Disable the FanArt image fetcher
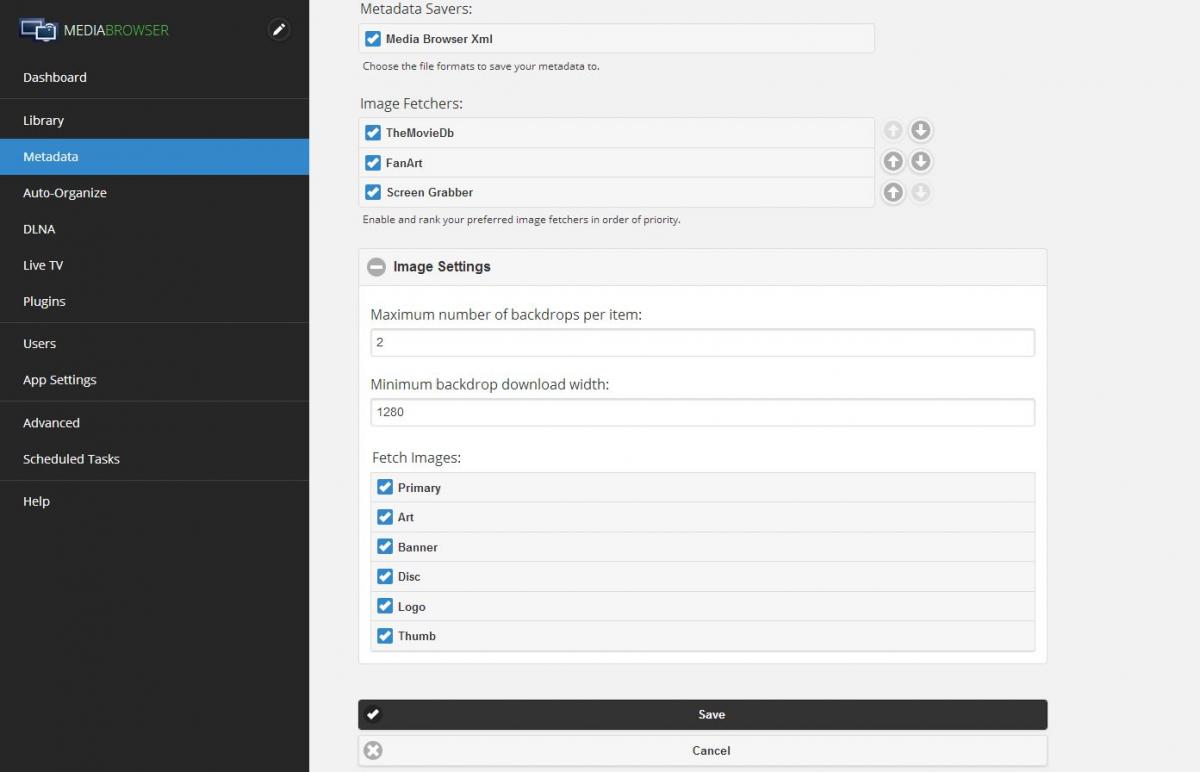The width and height of the screenshot is (1200, 772). point(373,162)
